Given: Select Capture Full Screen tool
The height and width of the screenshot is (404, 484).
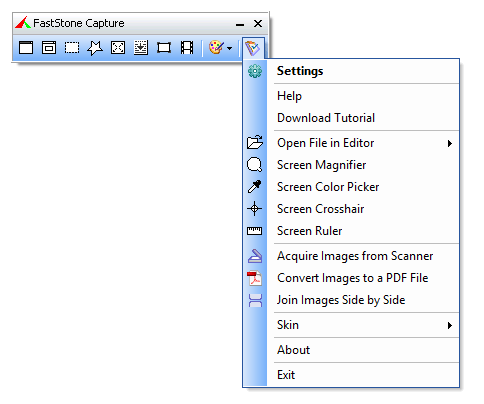Looking at the screenshot, I should tap(118, 48).
